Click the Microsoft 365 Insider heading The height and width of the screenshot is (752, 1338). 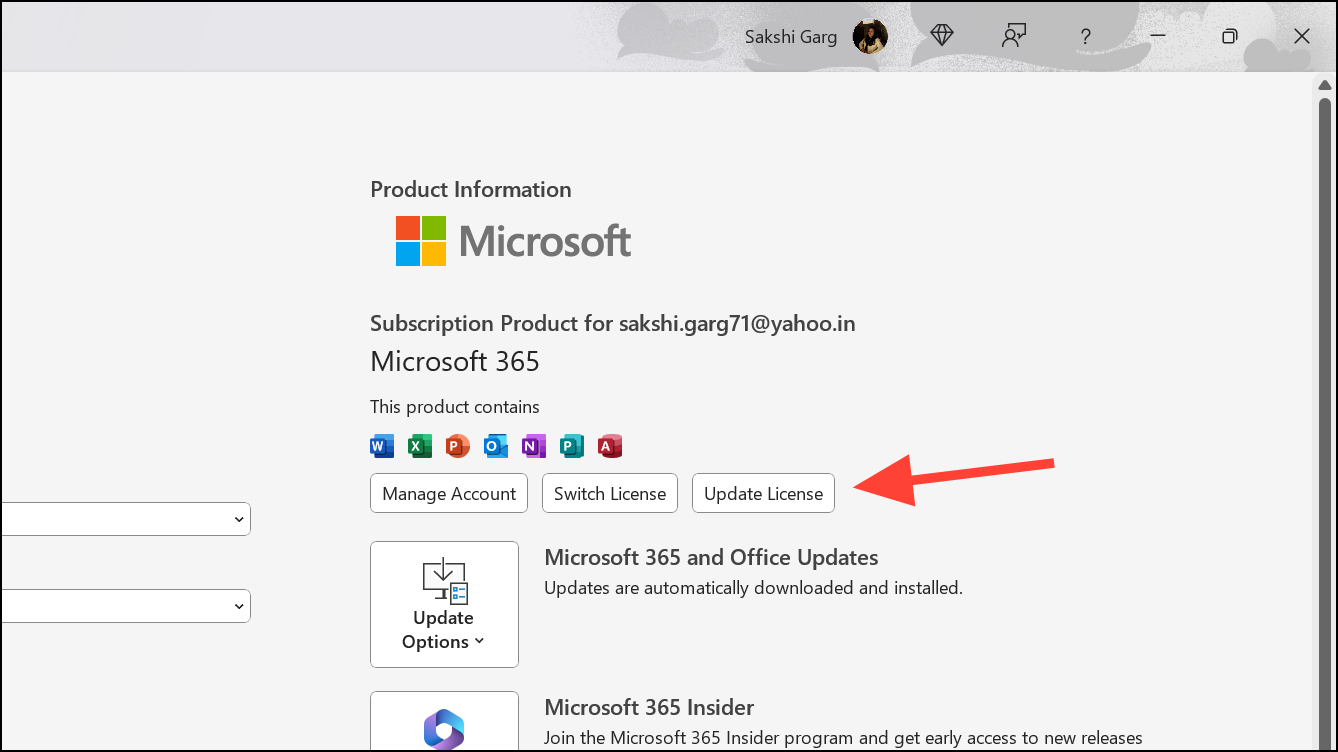click(649, 708)
